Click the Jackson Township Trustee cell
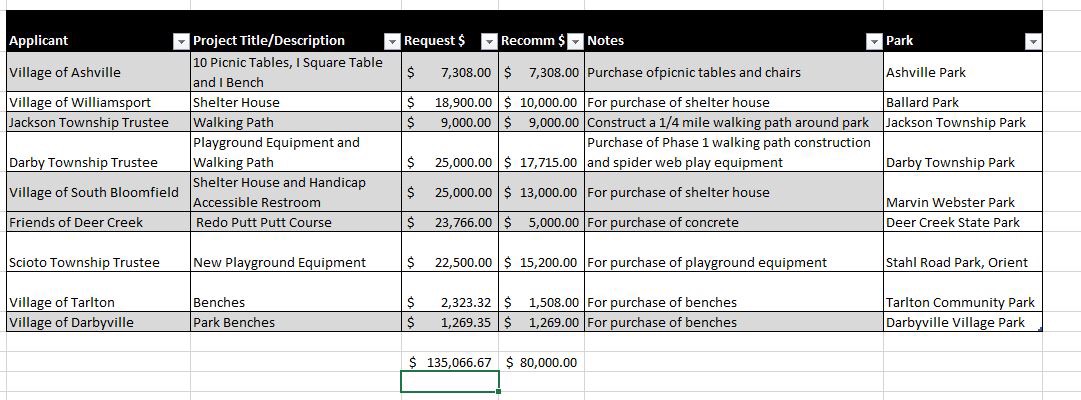1081x400 pixels. 99,123
